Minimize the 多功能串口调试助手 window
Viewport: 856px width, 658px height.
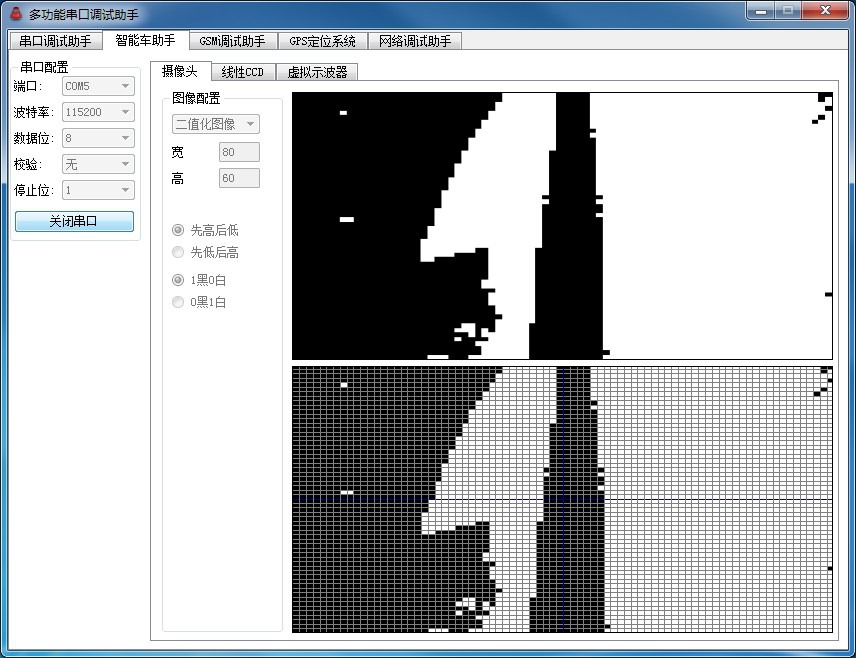(x=760, y=10)
